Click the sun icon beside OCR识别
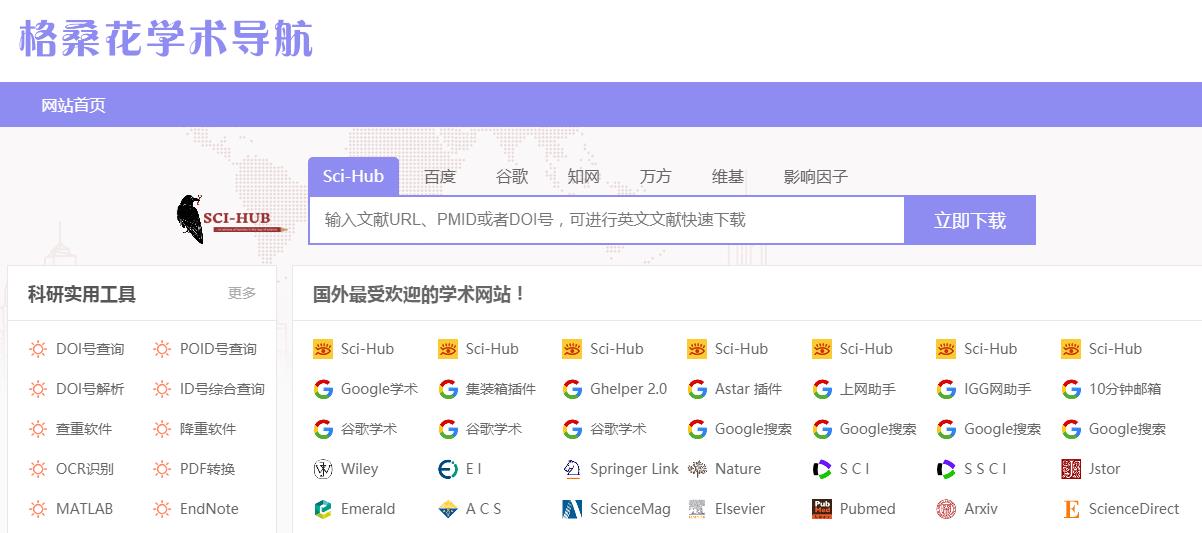The height and width of the screenshot is (533, 1202). point(38,469)
